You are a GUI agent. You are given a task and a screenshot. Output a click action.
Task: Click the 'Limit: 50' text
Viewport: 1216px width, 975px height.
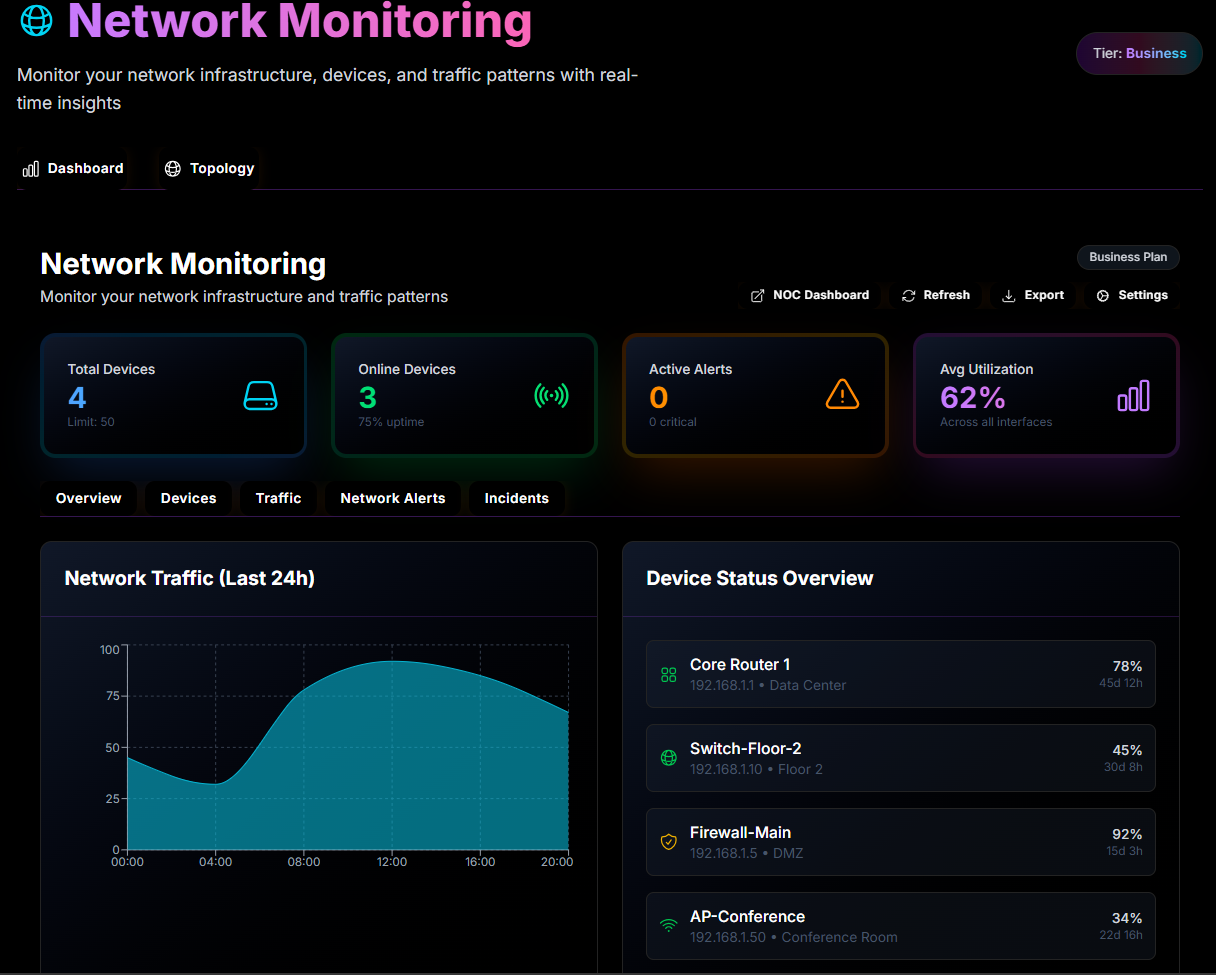click(91, 422)
